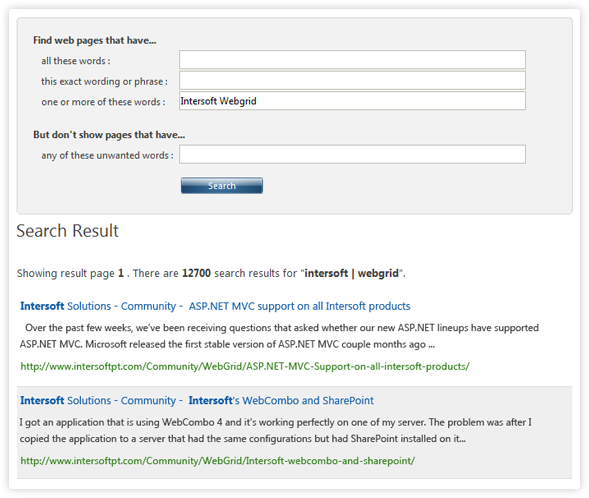Click the field containing "Intersoft Webgrid"

point(352,101)
